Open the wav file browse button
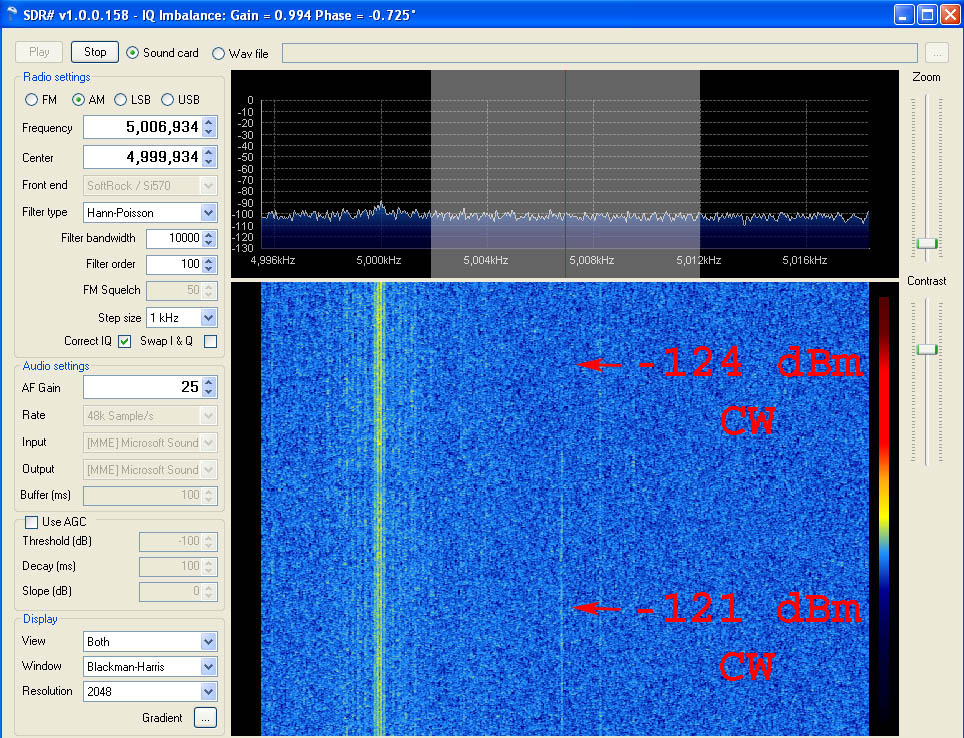This screenshot has height=738, width=964. click(x=937, y=53)
